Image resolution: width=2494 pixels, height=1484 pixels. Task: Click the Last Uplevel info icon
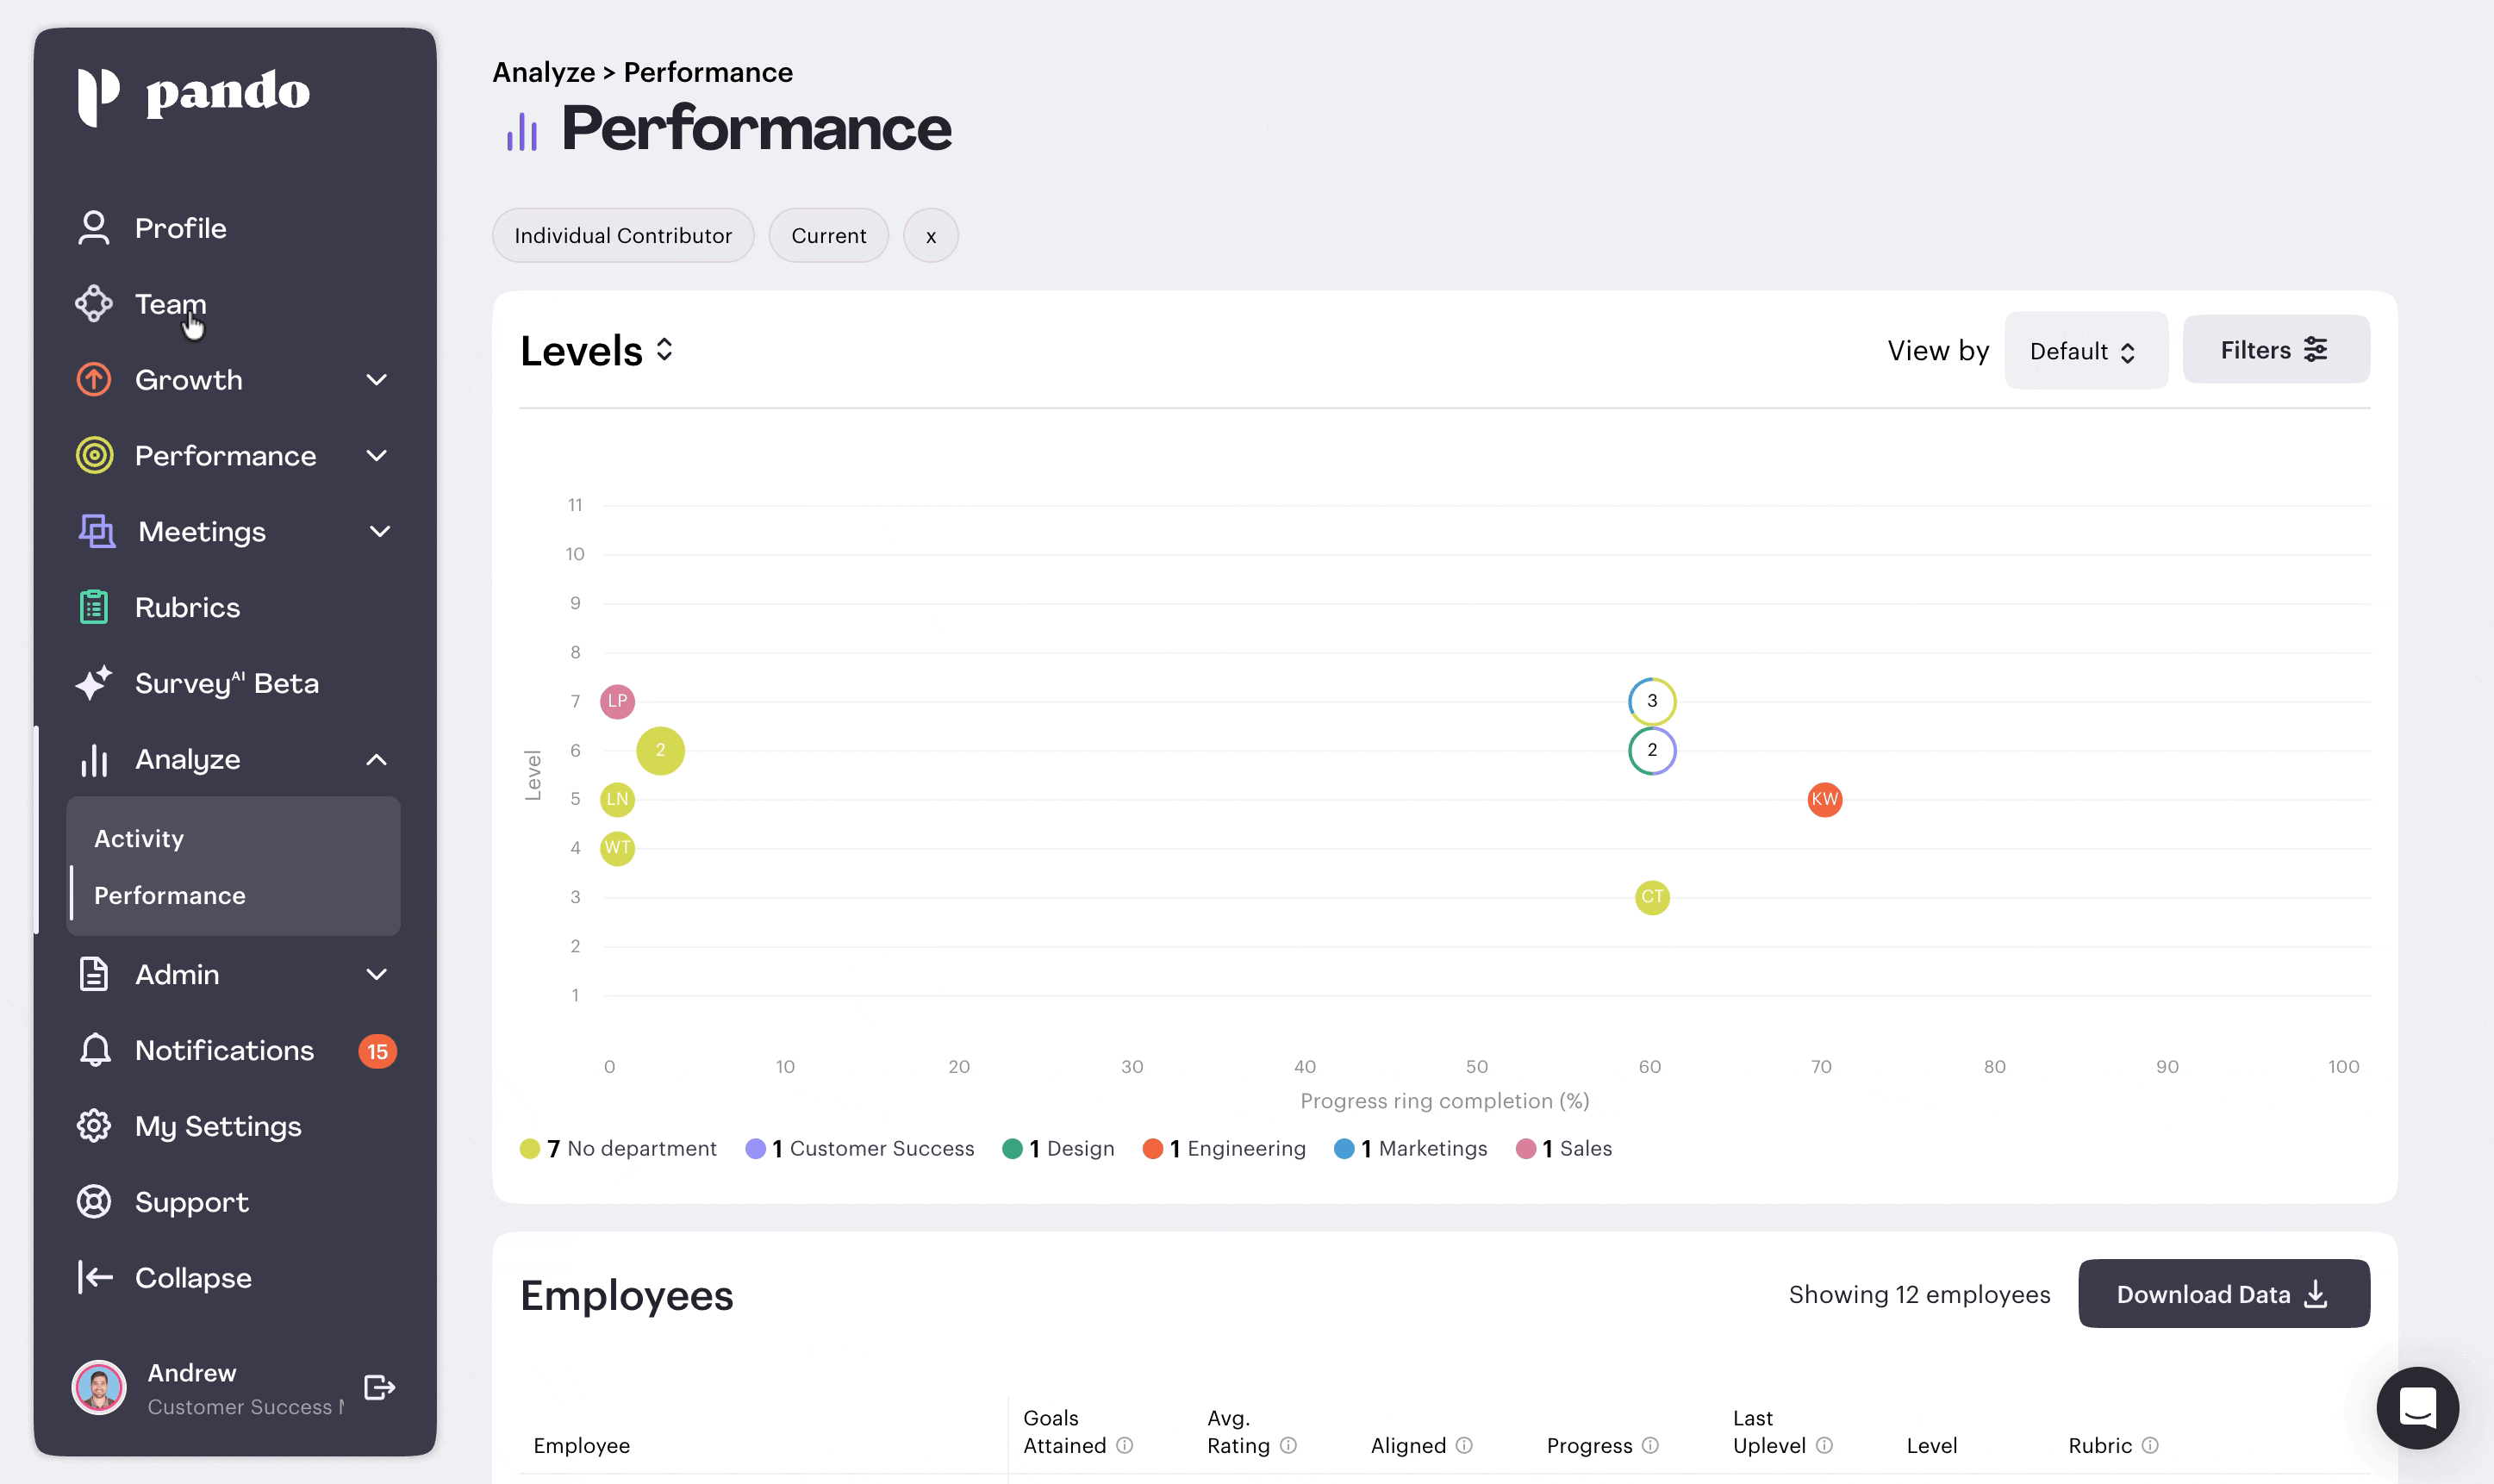(x=1825, y=1446)
